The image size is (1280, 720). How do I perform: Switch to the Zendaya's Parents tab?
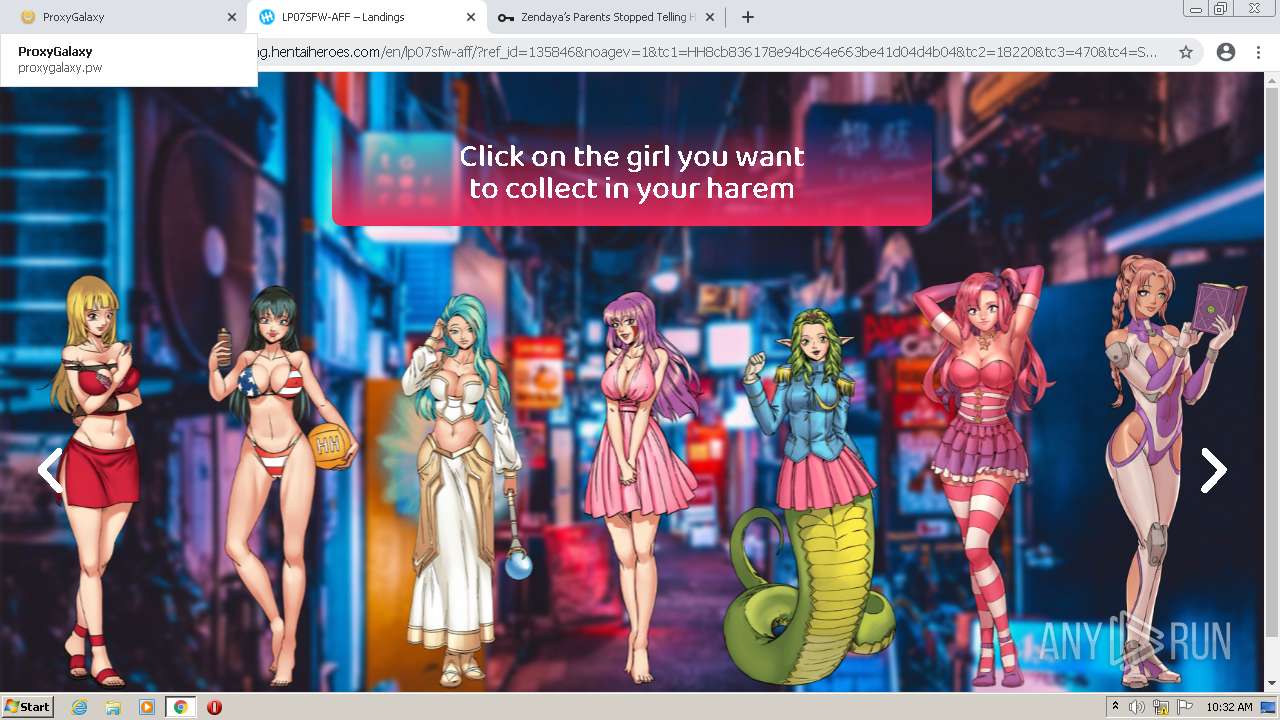pos(605,17)
